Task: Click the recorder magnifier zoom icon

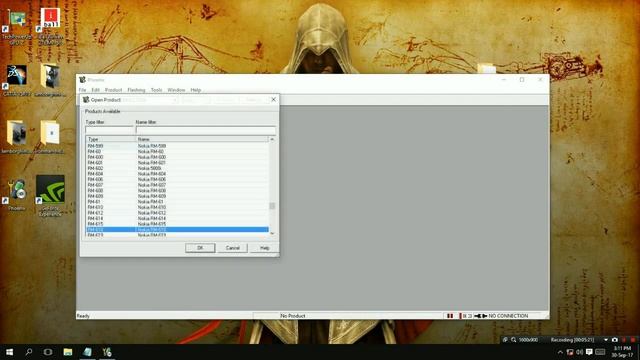Action: 513,340
